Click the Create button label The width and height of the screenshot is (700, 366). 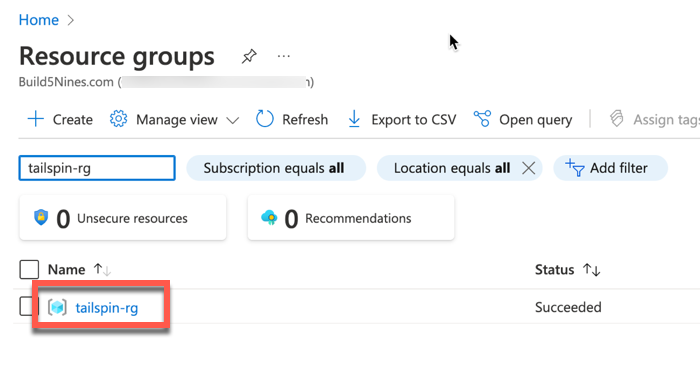(72, 120)
